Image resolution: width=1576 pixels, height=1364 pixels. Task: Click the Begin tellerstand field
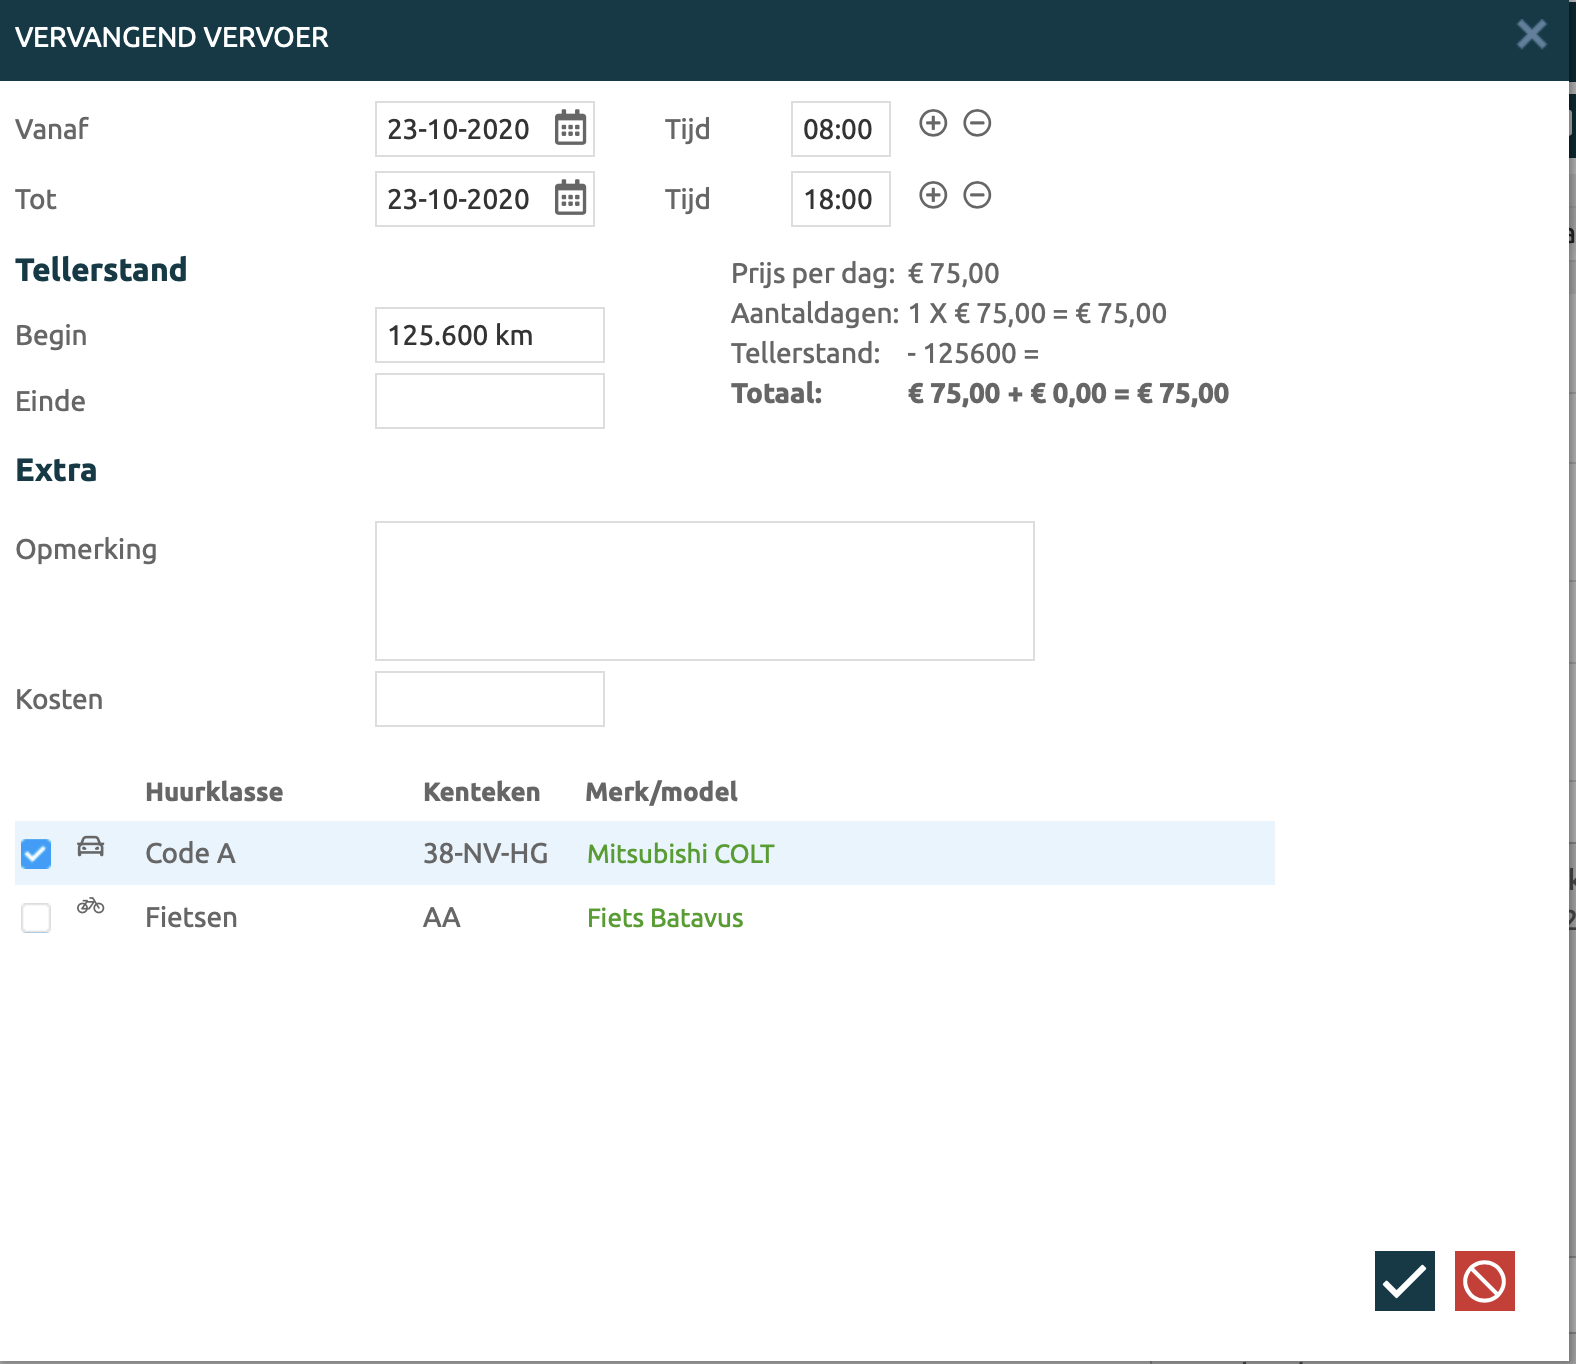pos(489,335)
